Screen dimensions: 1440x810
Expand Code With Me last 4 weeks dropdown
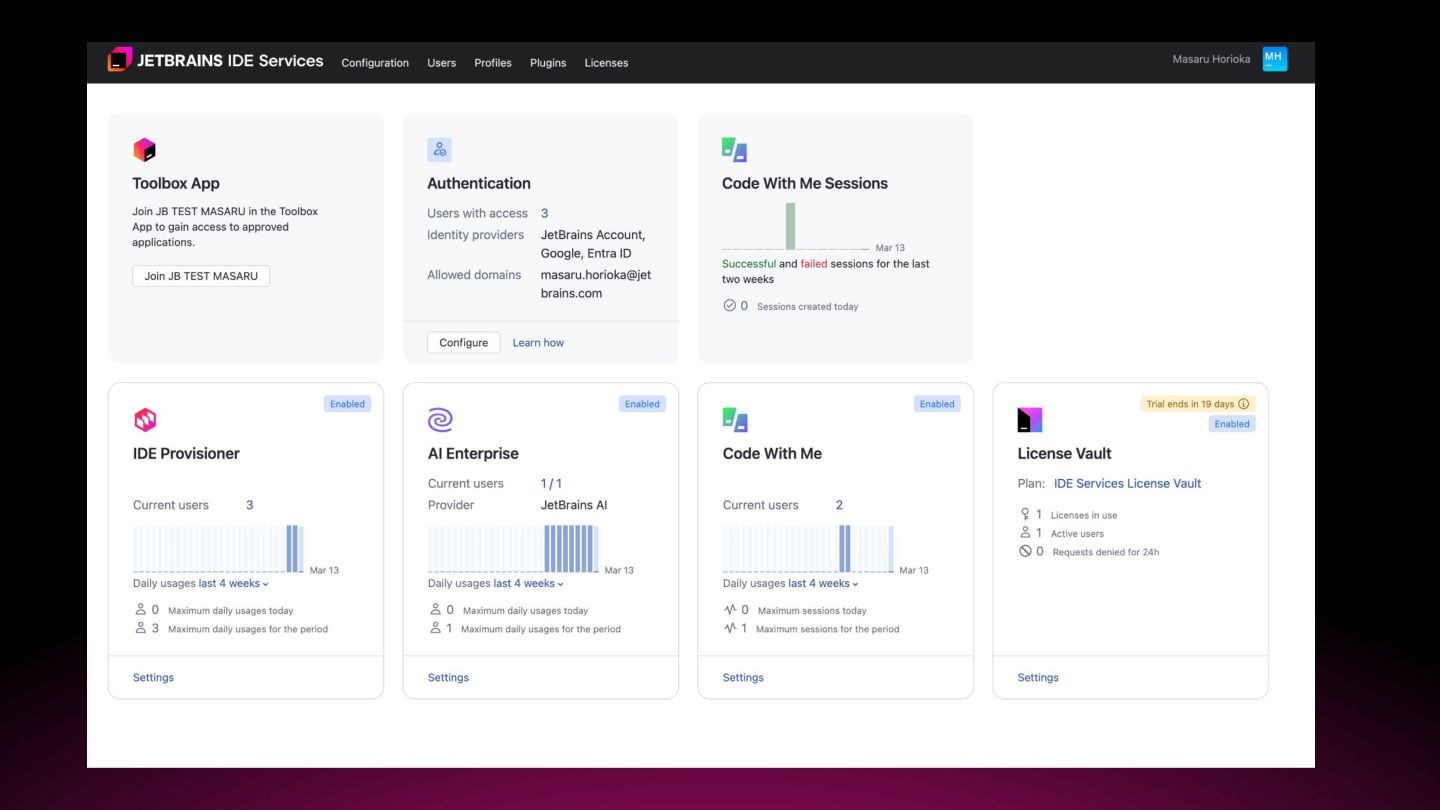pos(824,583)
